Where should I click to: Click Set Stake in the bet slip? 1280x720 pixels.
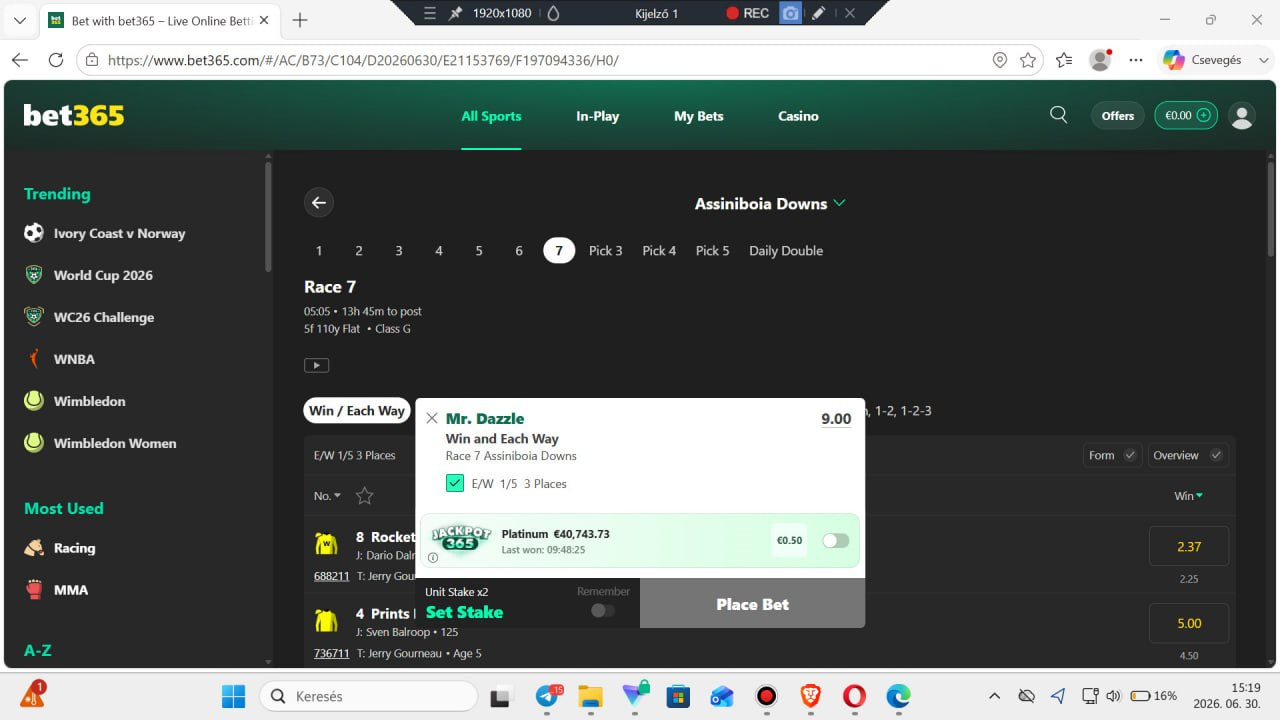click(464, 612)
